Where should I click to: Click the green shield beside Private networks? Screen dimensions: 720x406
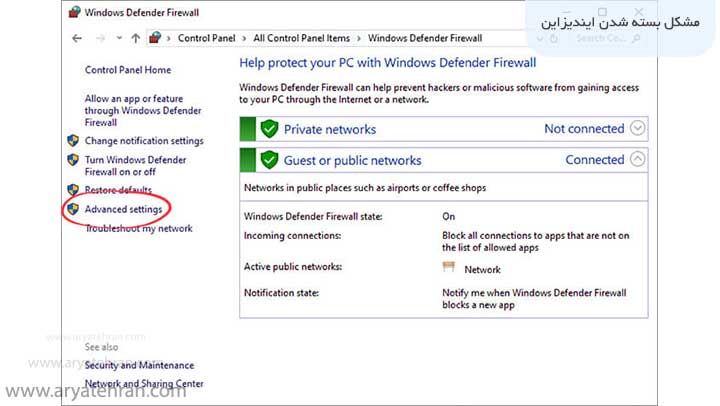[269, 129]
